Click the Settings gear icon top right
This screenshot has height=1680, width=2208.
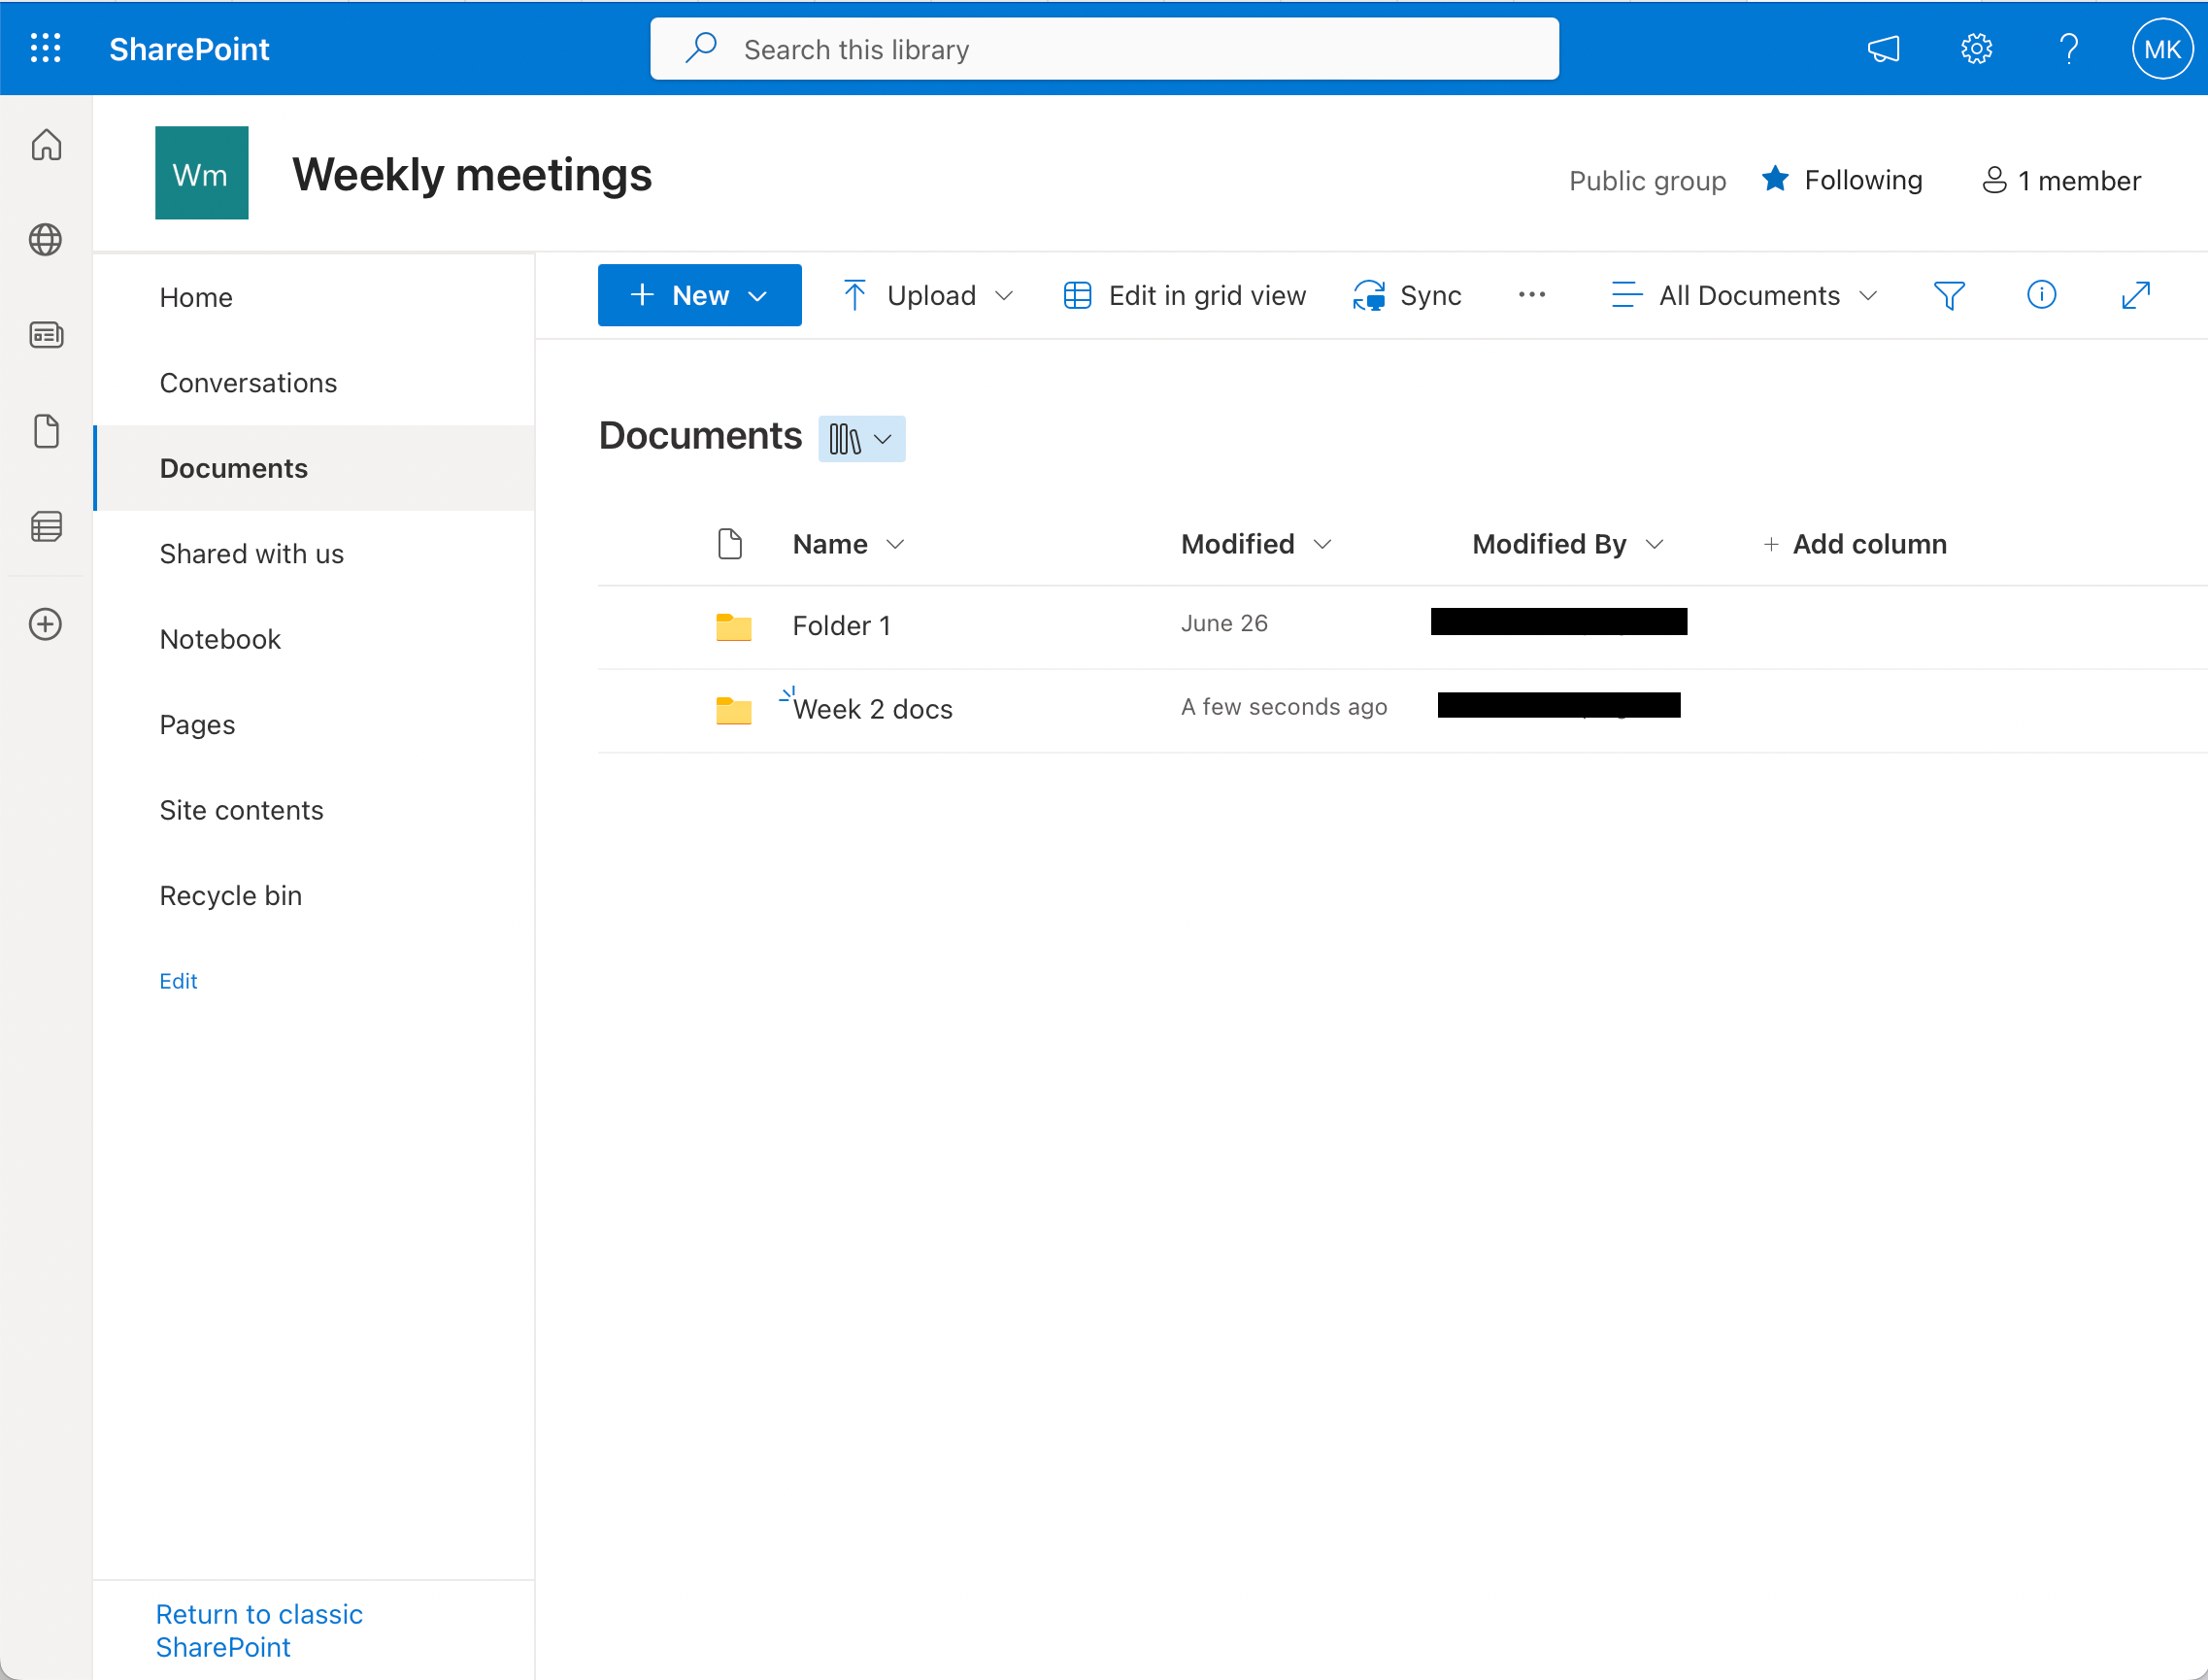[1973, 50]
